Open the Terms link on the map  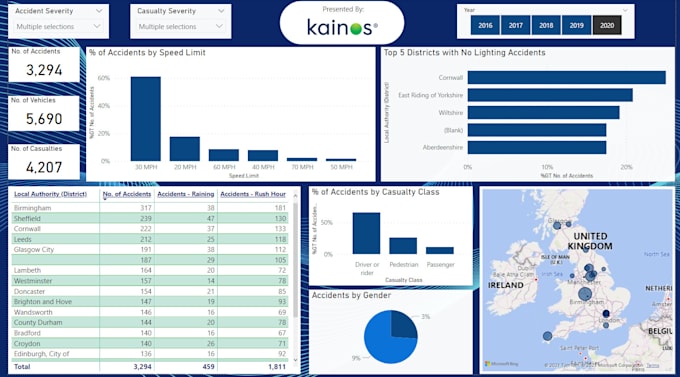(x=652, y=366)
